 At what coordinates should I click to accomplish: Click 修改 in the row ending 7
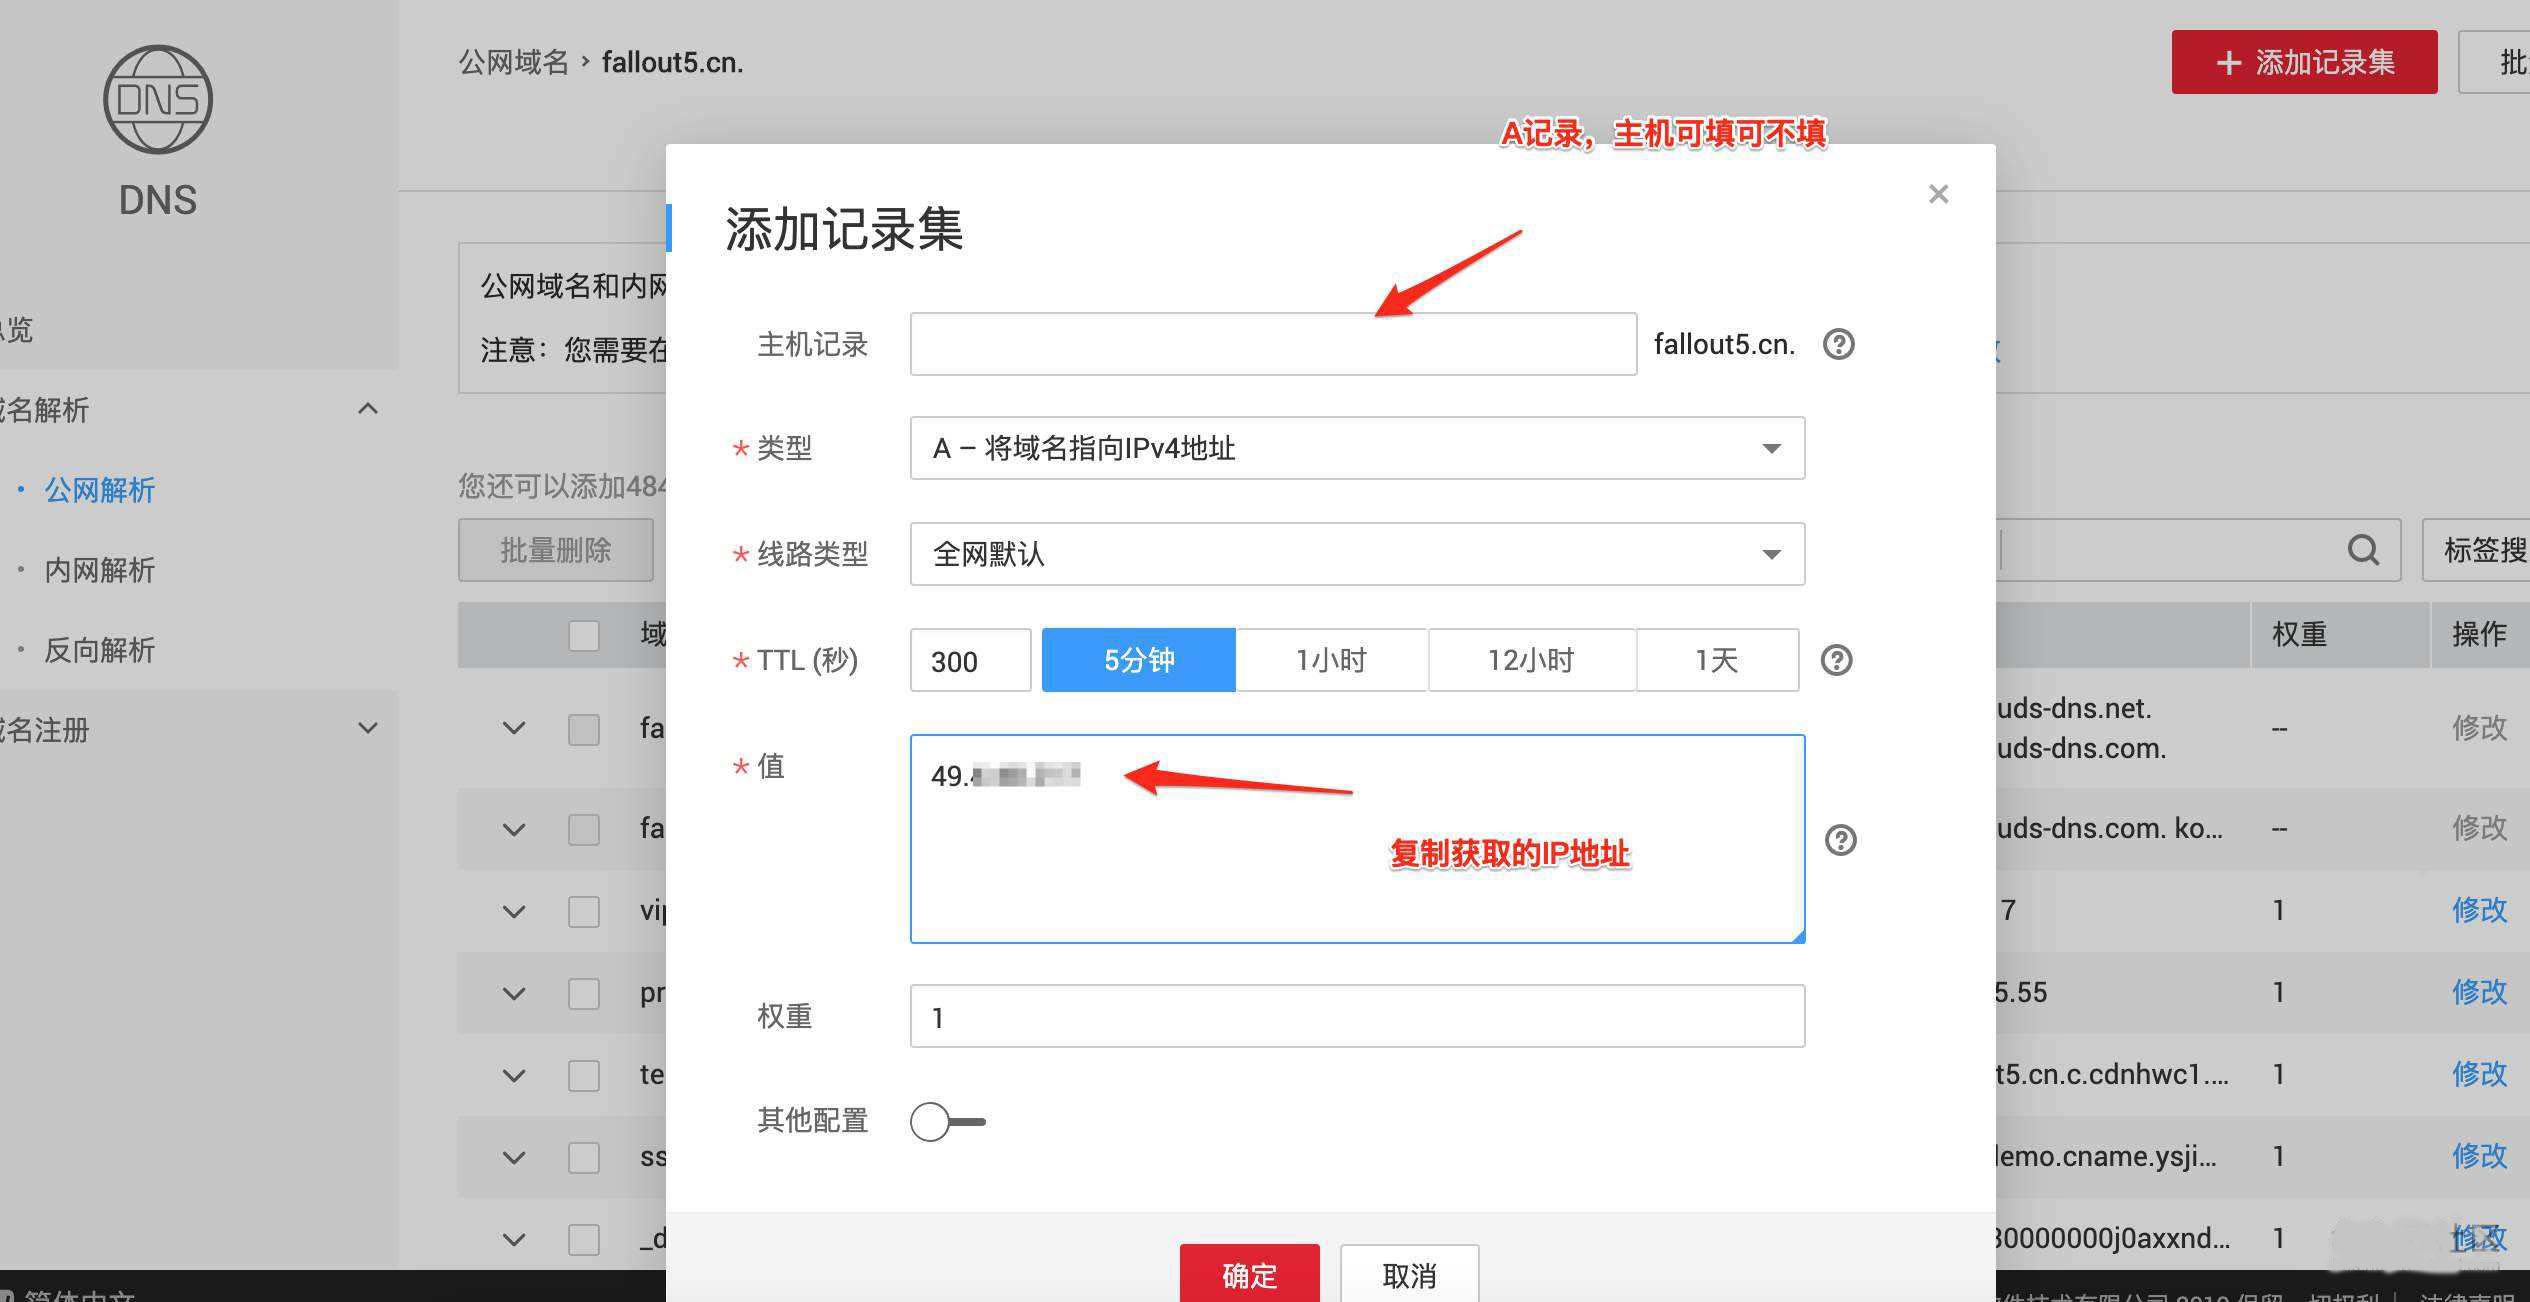(2479, 910)
